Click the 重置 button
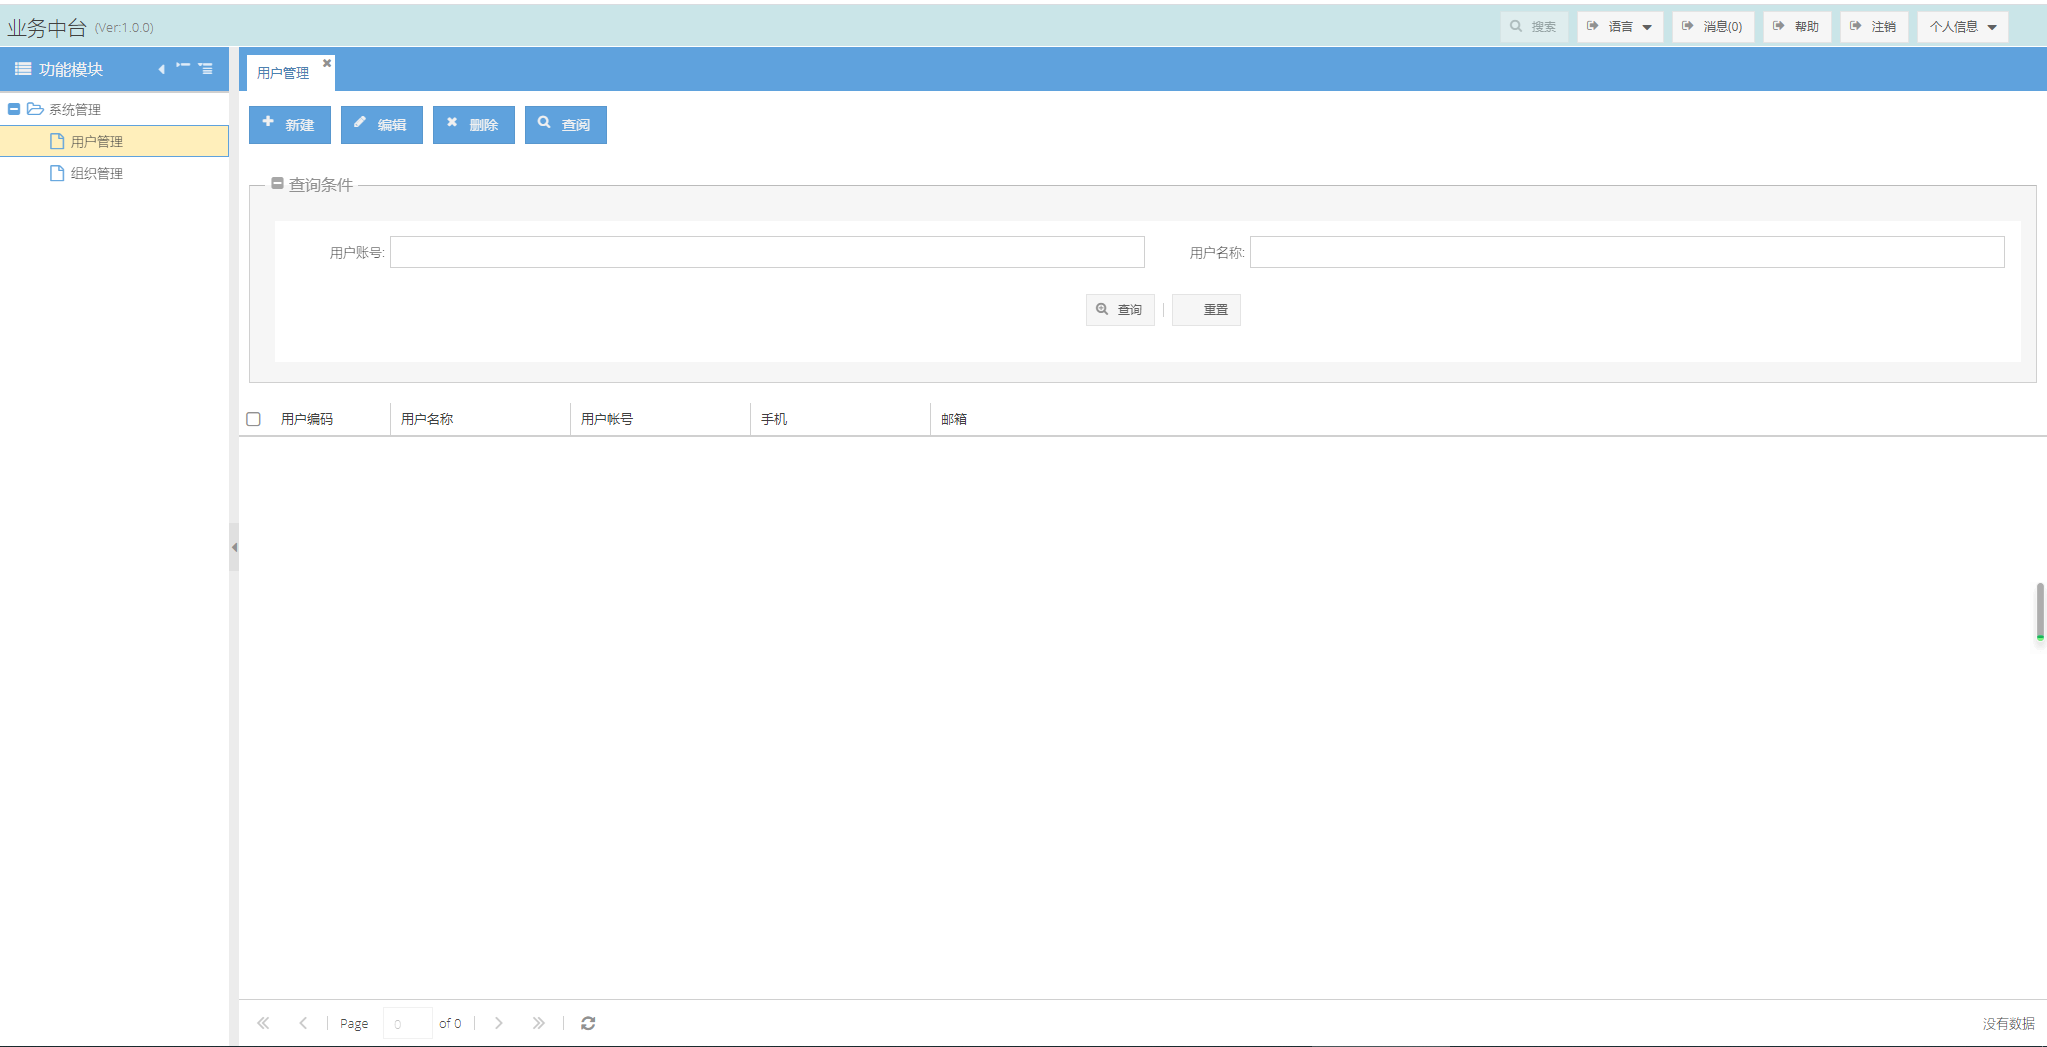 (x=1206, y=310)
